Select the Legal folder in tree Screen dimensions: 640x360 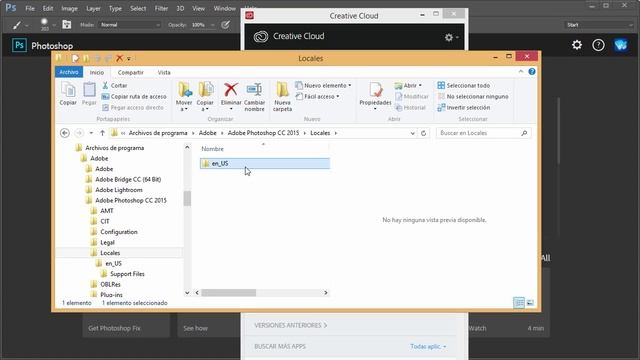point(107,242)
